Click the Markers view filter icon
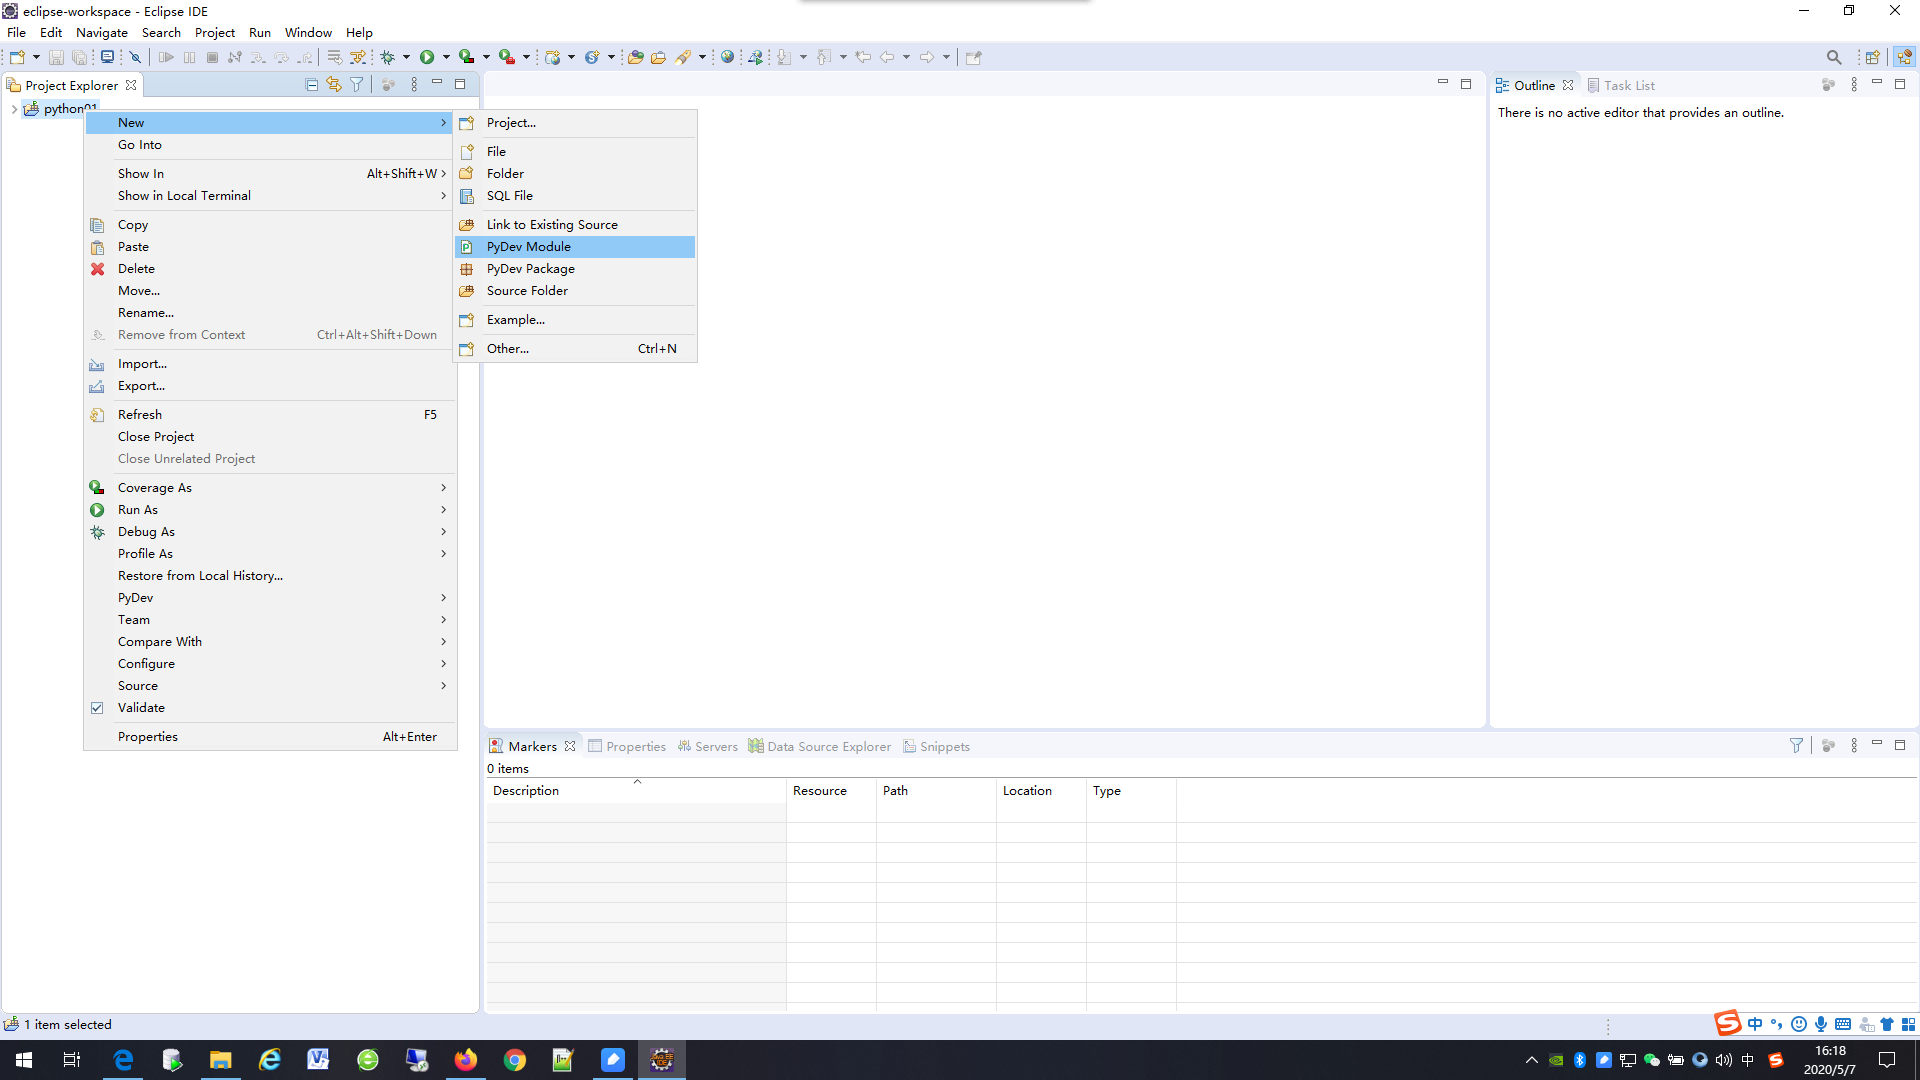The width and height of the screenshot is (1920, 1080). click(x=1796, y=746)
